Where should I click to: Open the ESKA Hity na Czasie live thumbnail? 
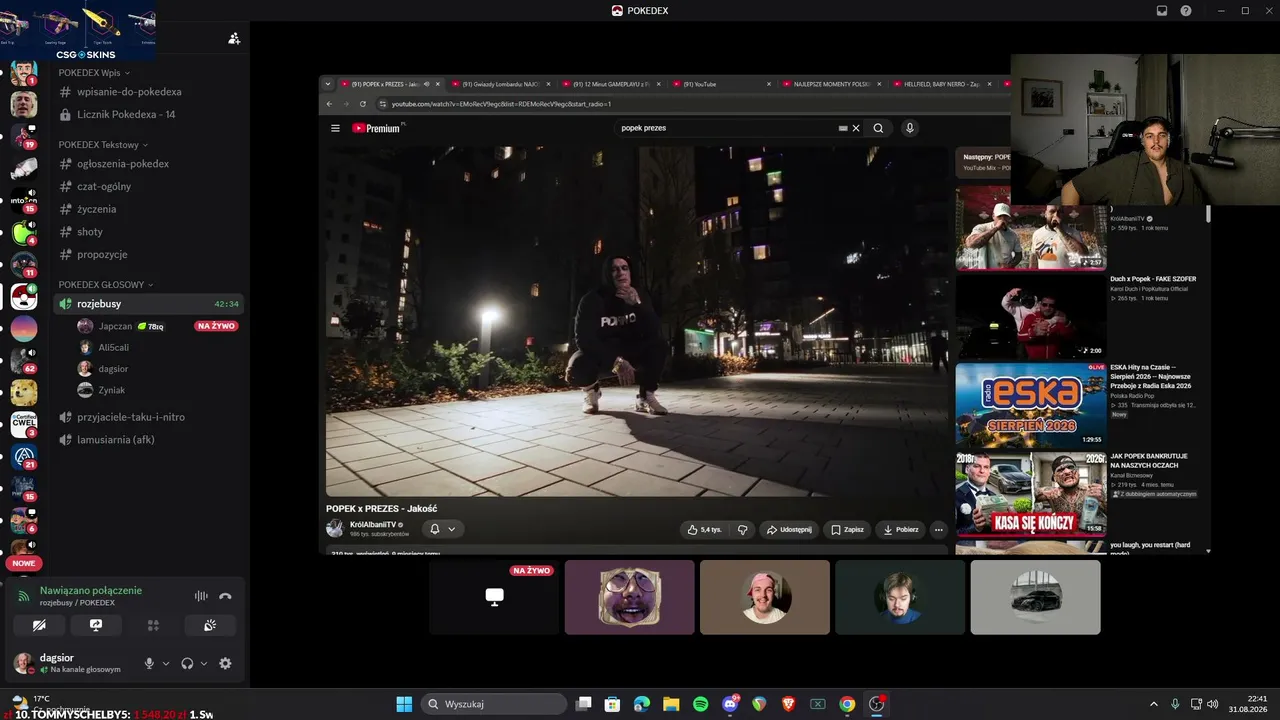click(x=1031, y=406)
